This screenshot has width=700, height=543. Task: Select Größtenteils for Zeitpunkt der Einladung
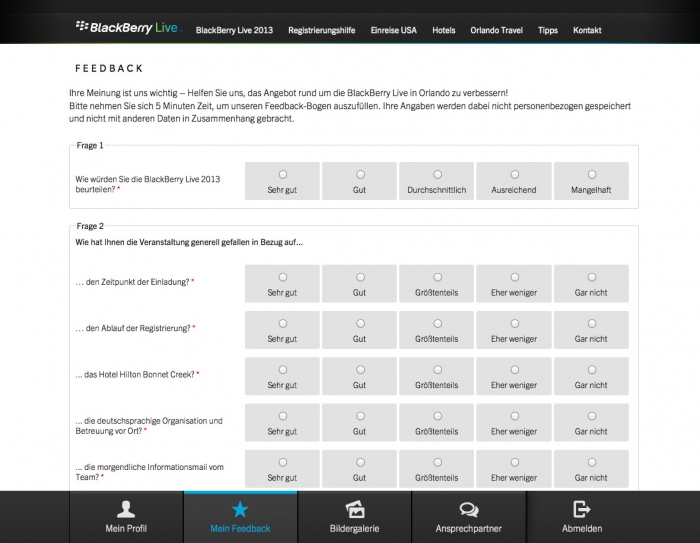coord(438,277)
